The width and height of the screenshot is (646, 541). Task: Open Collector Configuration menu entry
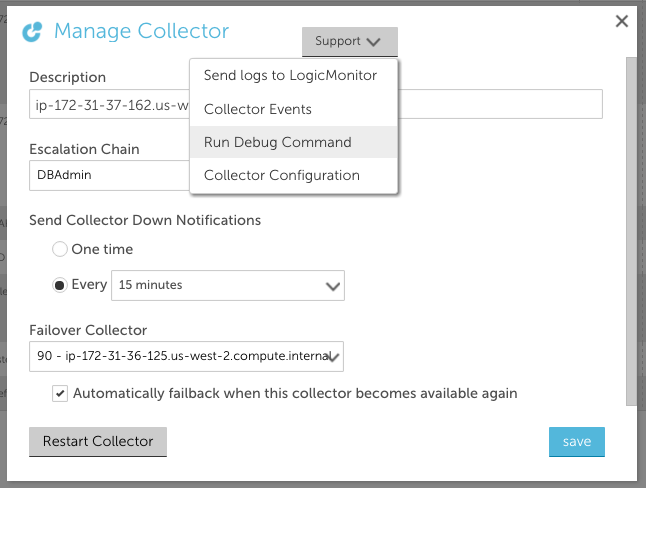tap(282, 175)
